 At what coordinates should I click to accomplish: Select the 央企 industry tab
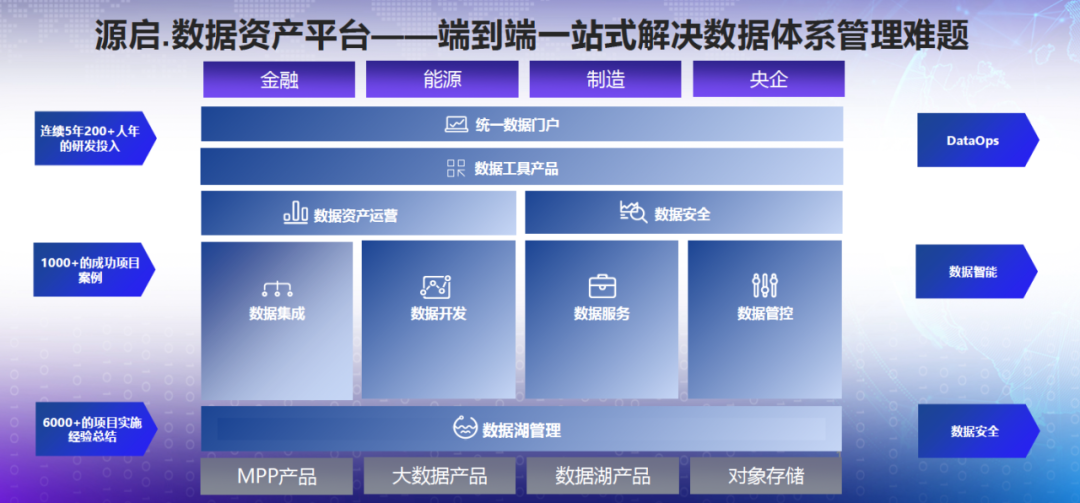769,79
